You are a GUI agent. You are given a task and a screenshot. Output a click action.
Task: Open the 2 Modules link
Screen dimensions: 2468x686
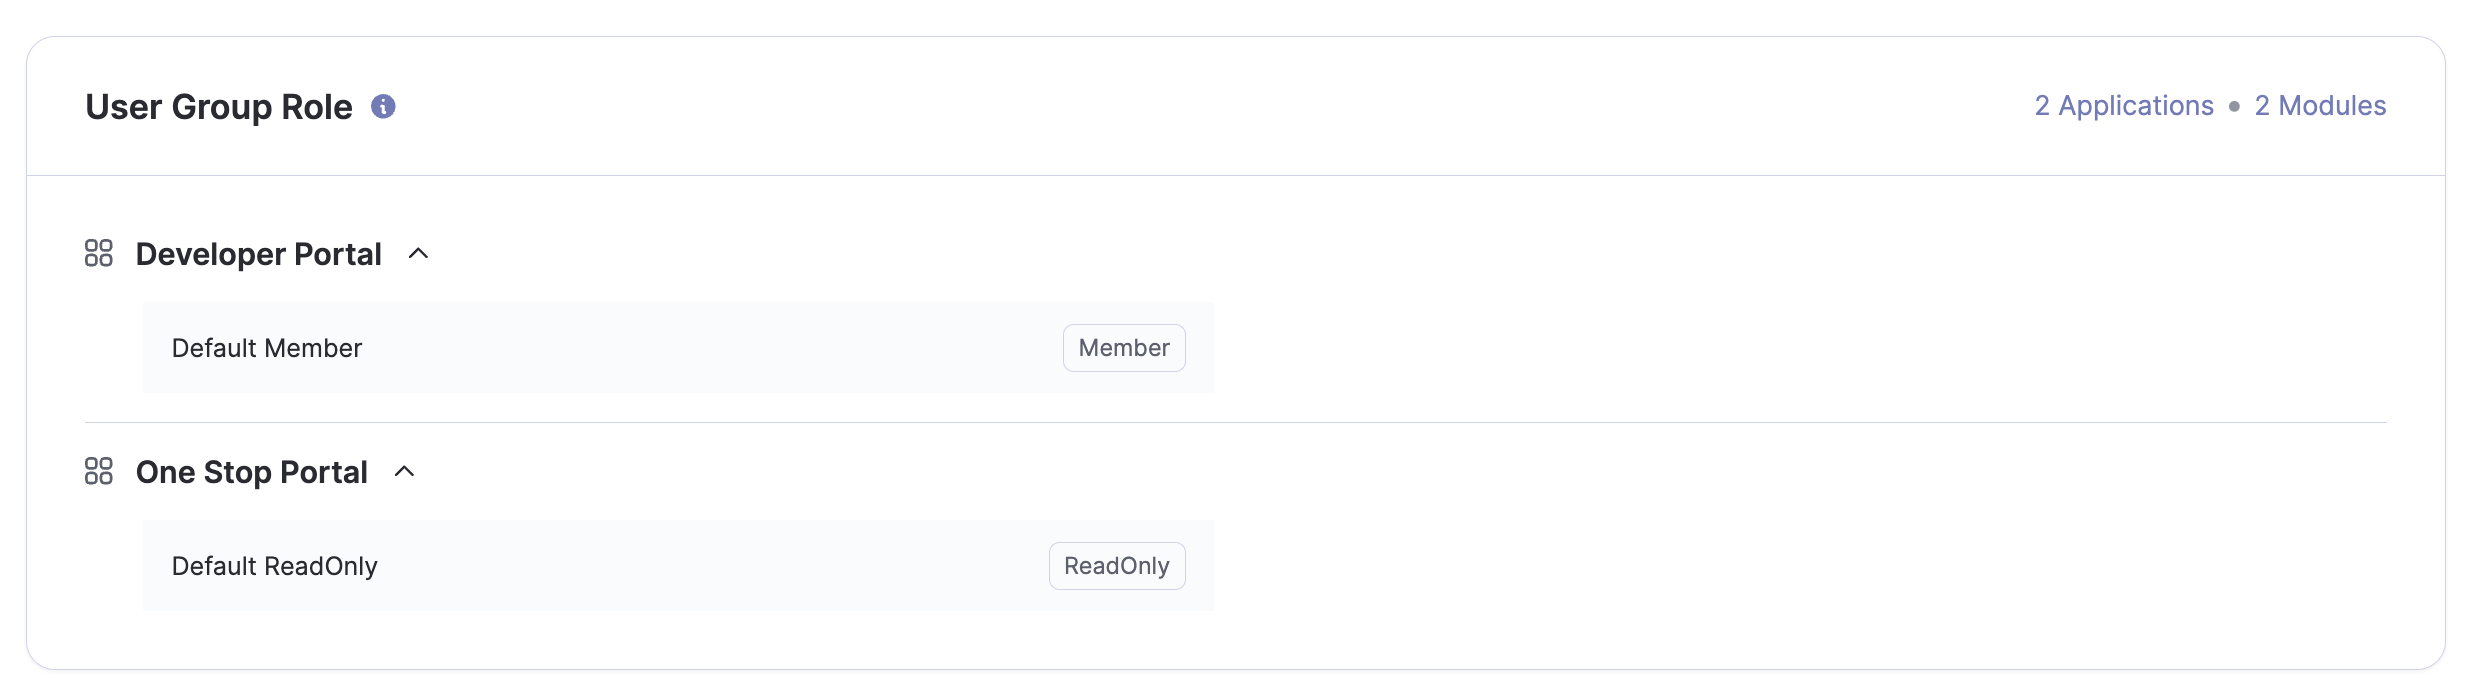(2320, 106)
